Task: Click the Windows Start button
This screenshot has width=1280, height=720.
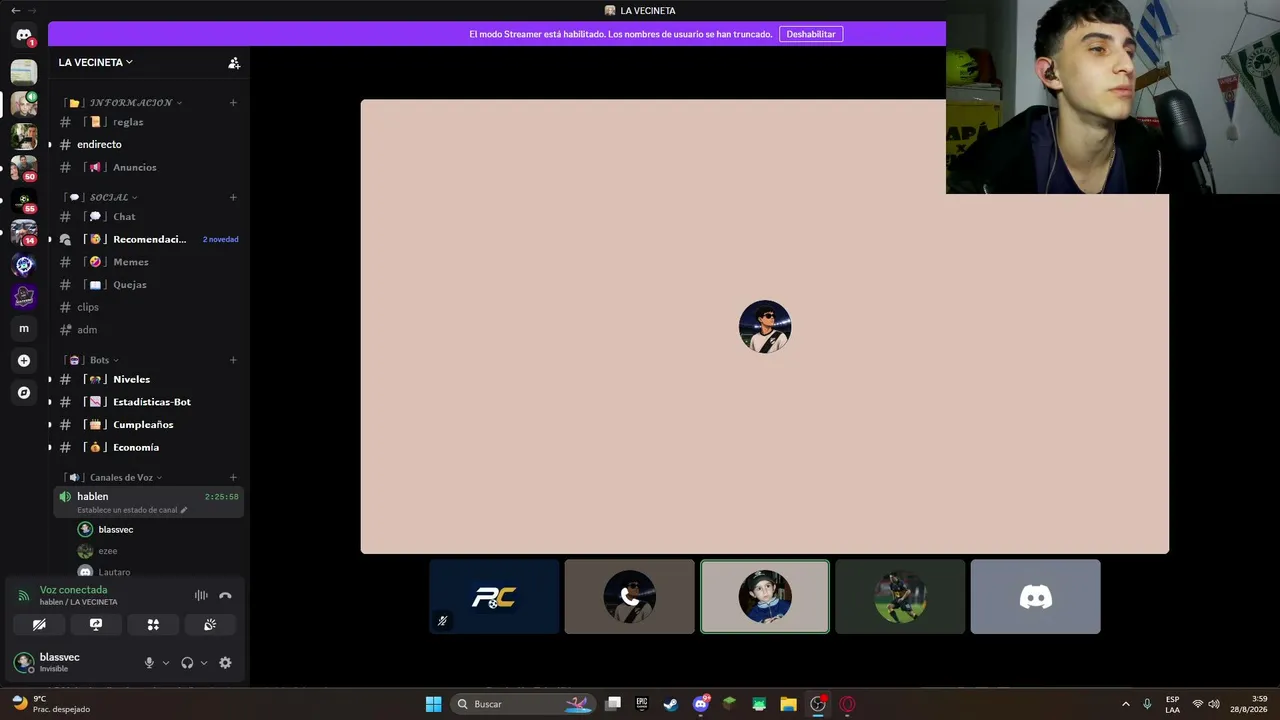Action: pyautogui.click(x=433, y=704)
